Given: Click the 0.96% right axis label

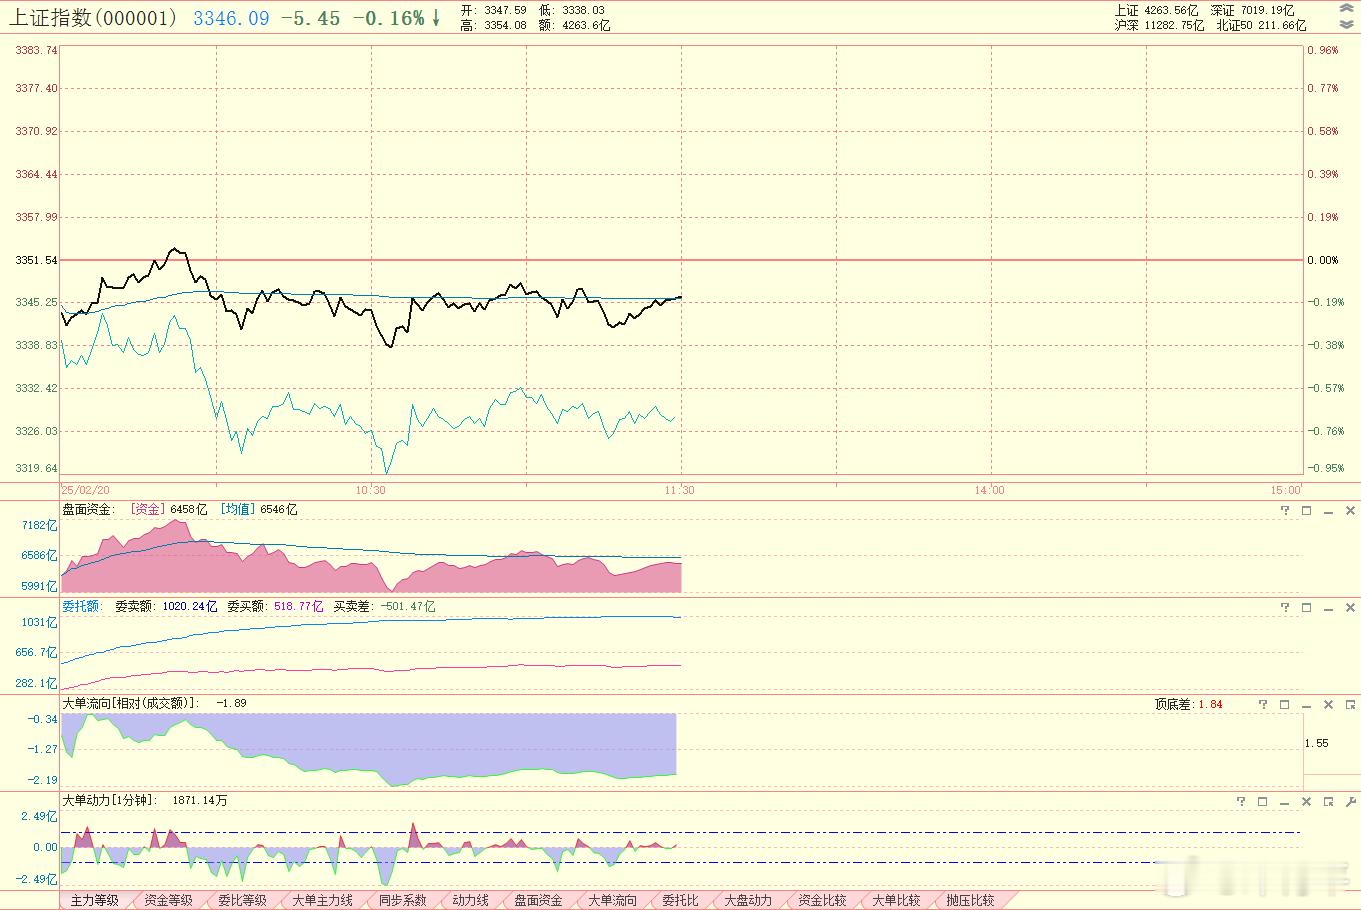Looking at the screenshot, I should [1323, 50].
